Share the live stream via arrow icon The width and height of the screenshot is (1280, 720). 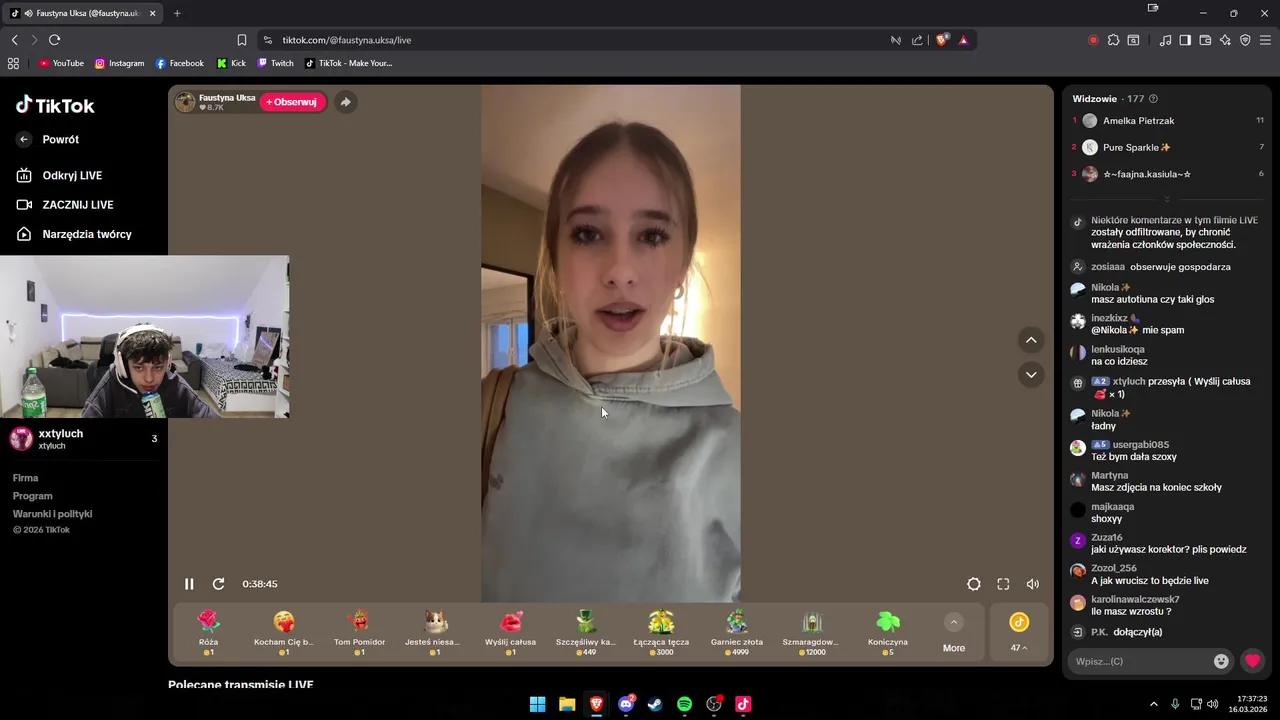tap(345, 102)
